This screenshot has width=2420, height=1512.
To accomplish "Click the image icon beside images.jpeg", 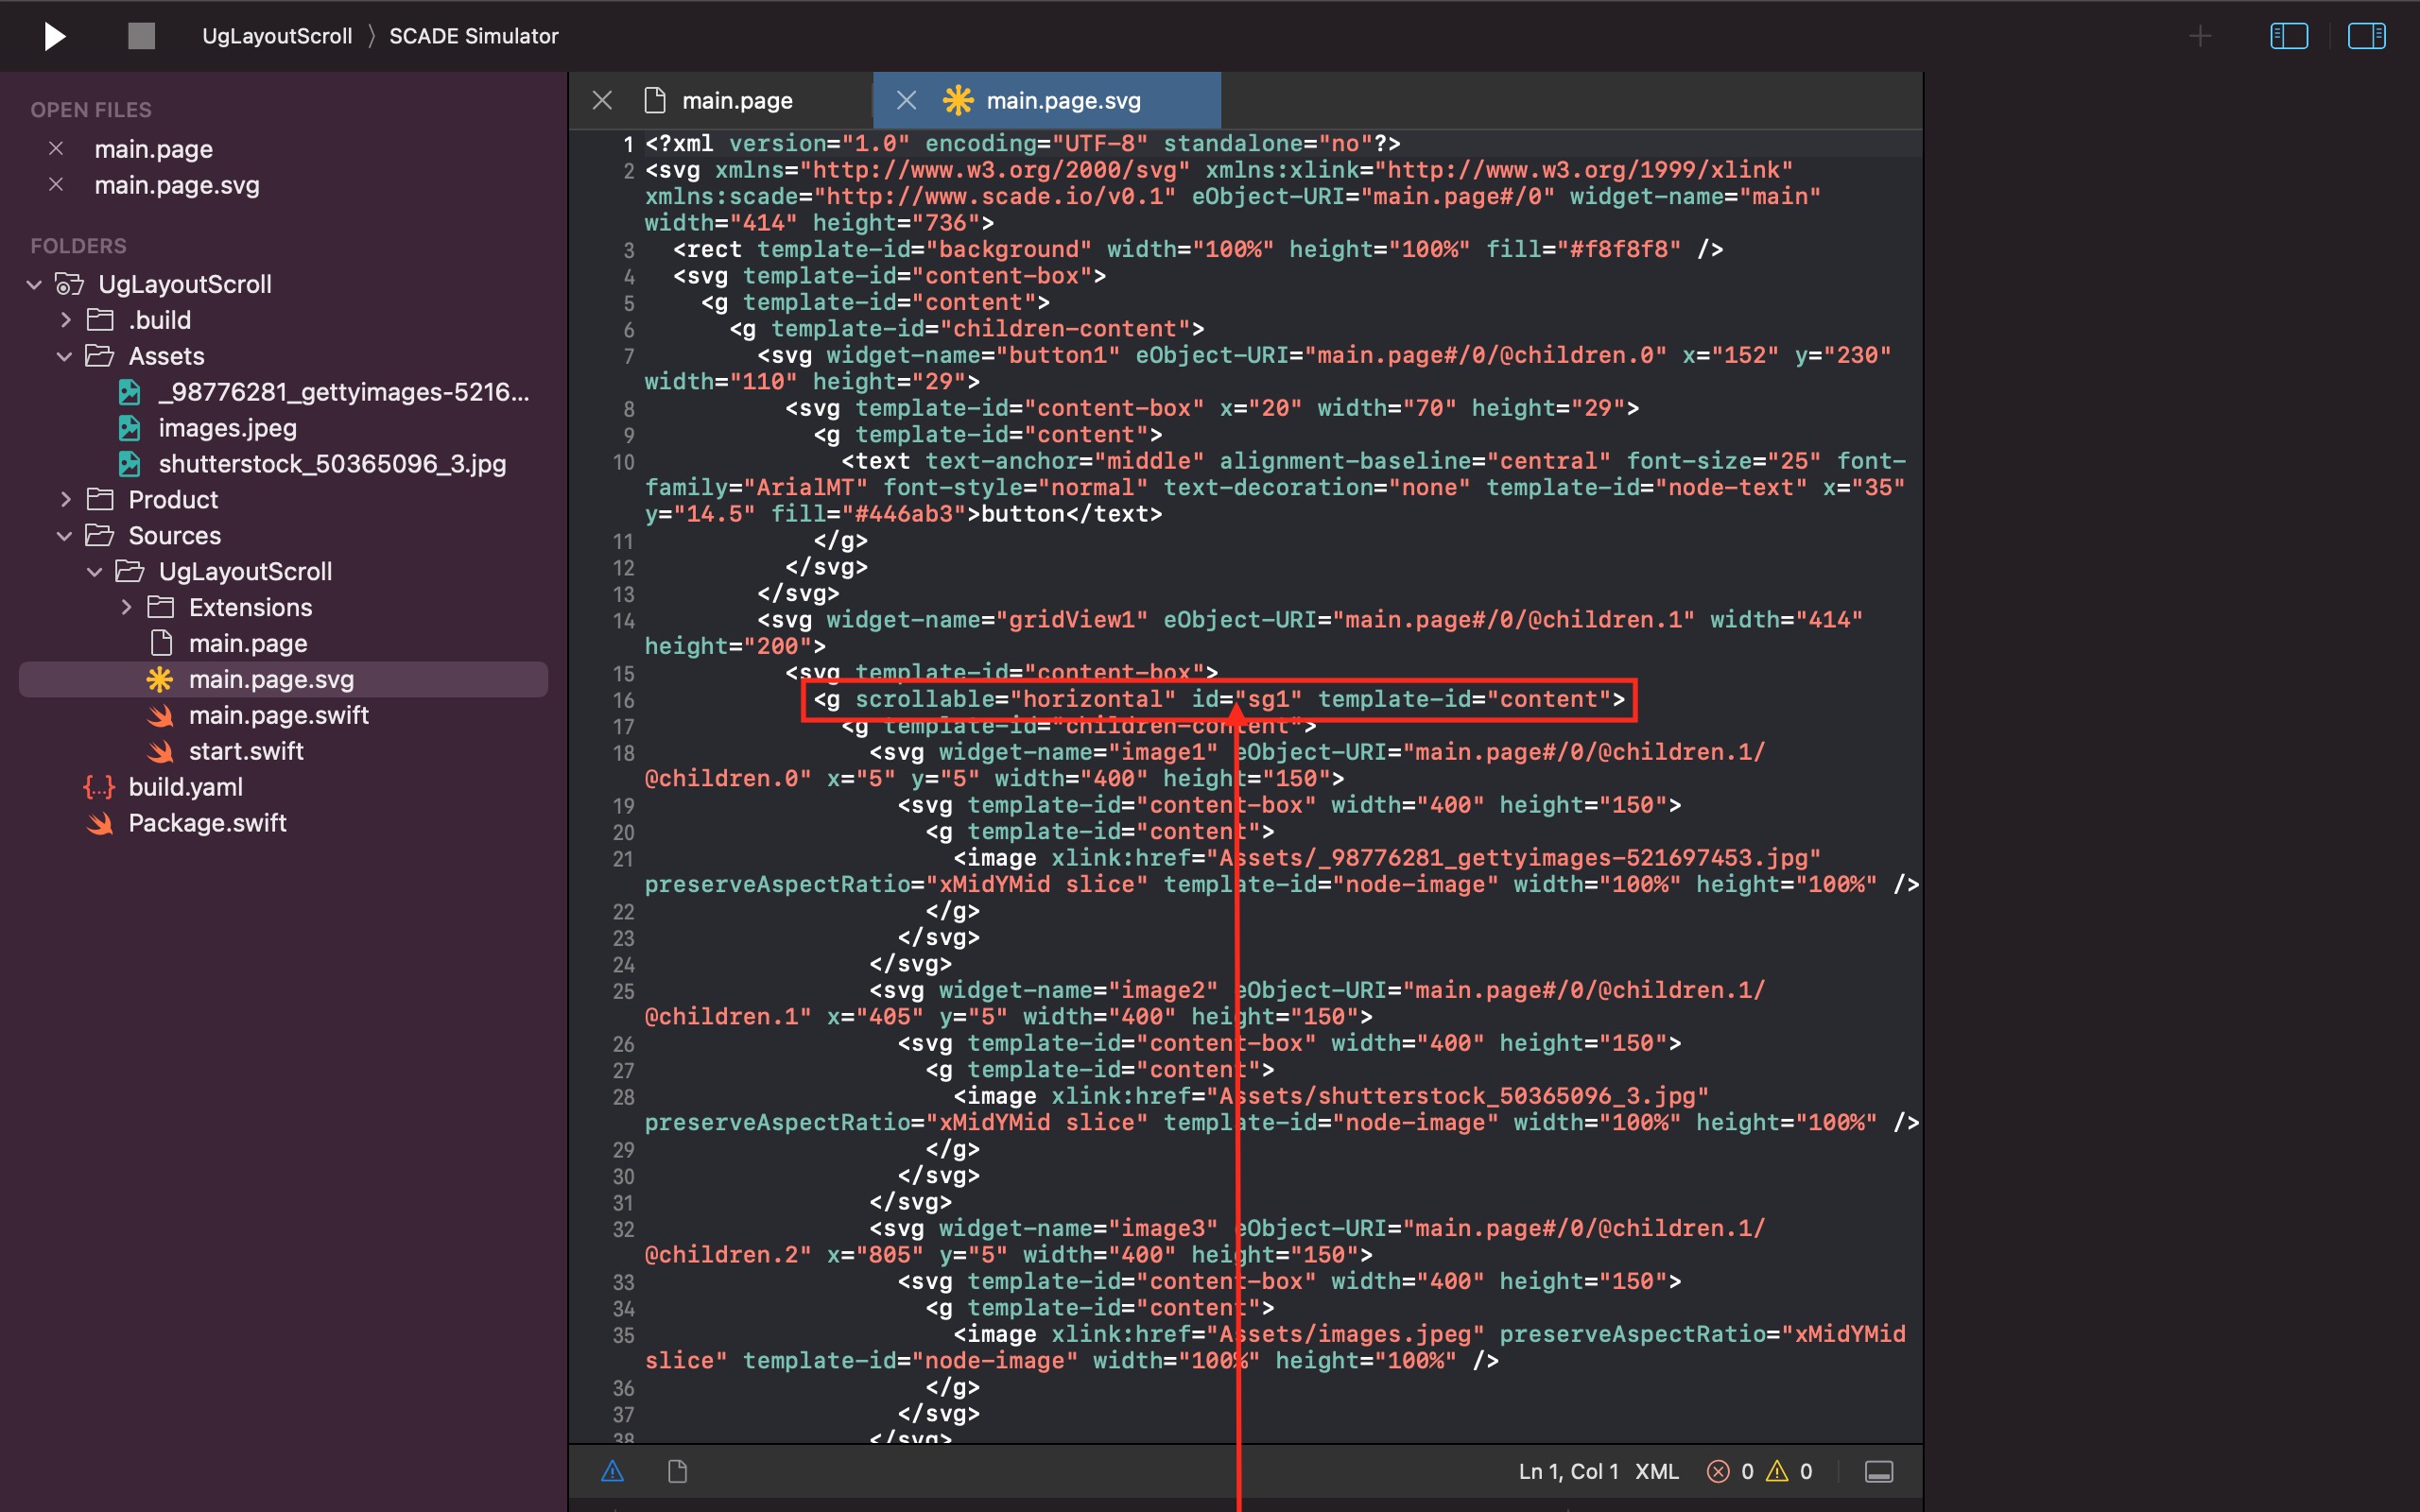I will (x=129, y=428).
